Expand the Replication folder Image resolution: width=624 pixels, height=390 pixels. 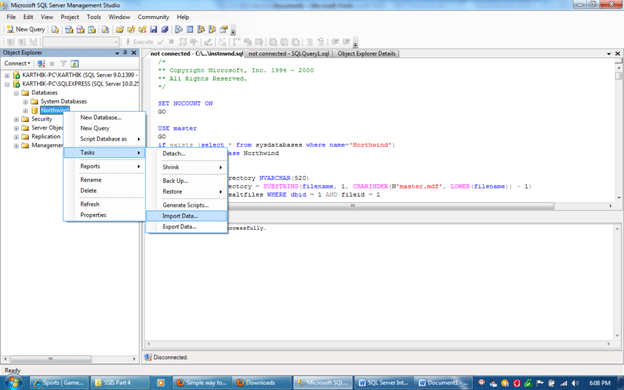16,137
